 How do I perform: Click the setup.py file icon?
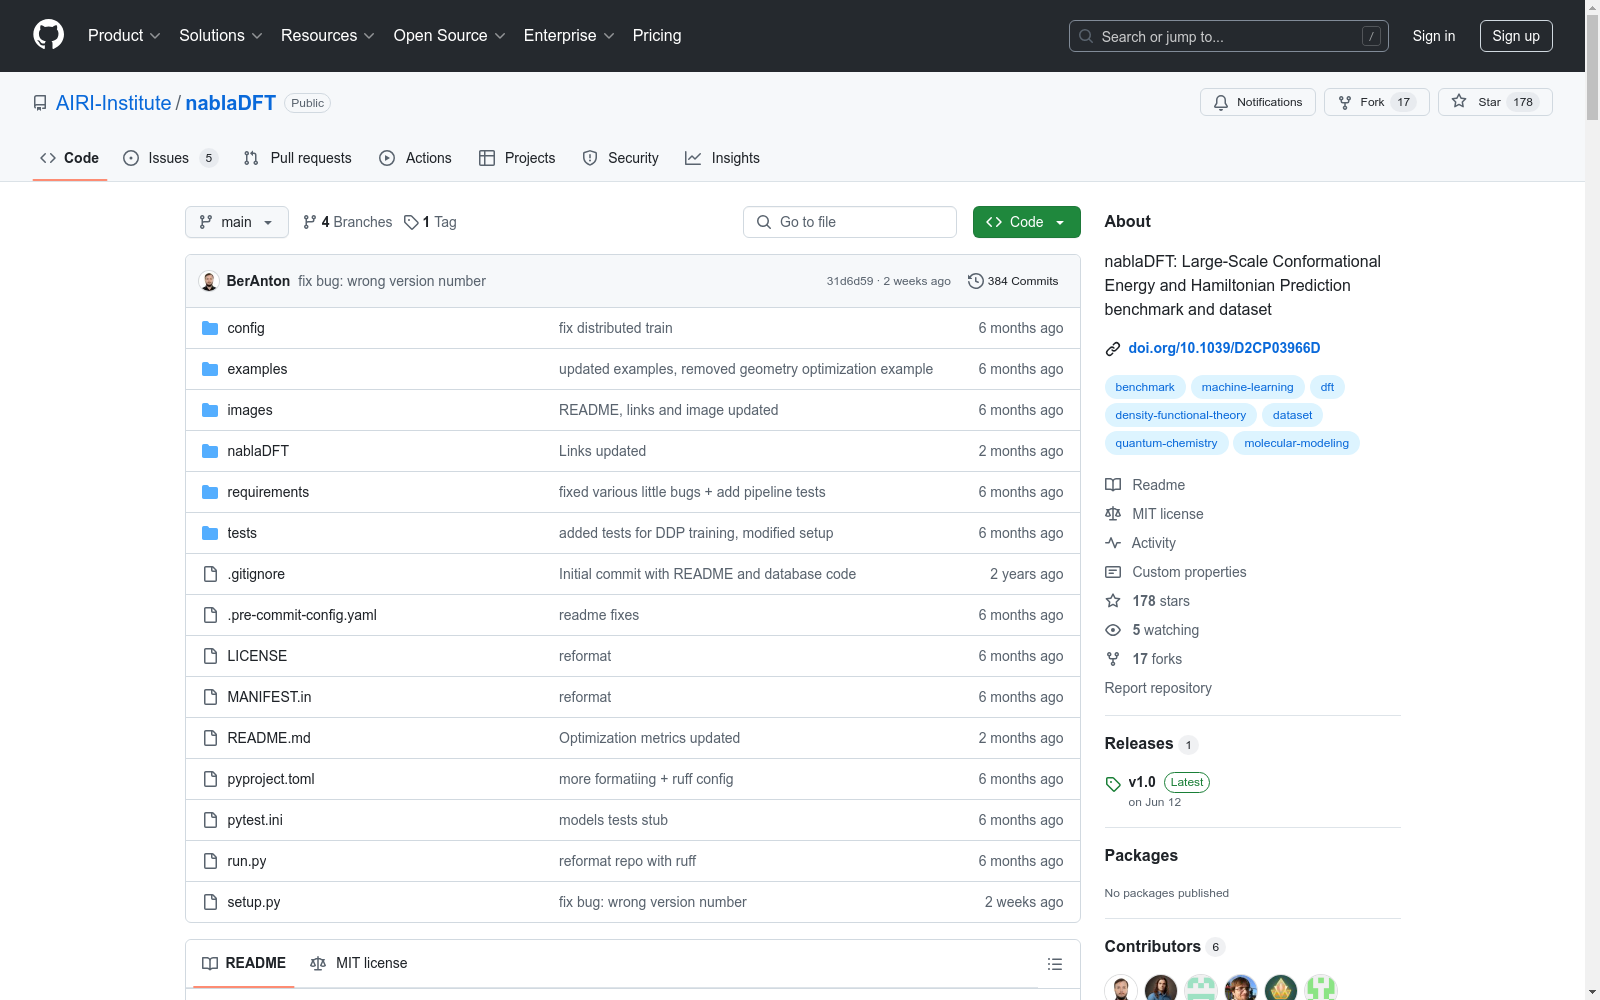click(210, 902)
